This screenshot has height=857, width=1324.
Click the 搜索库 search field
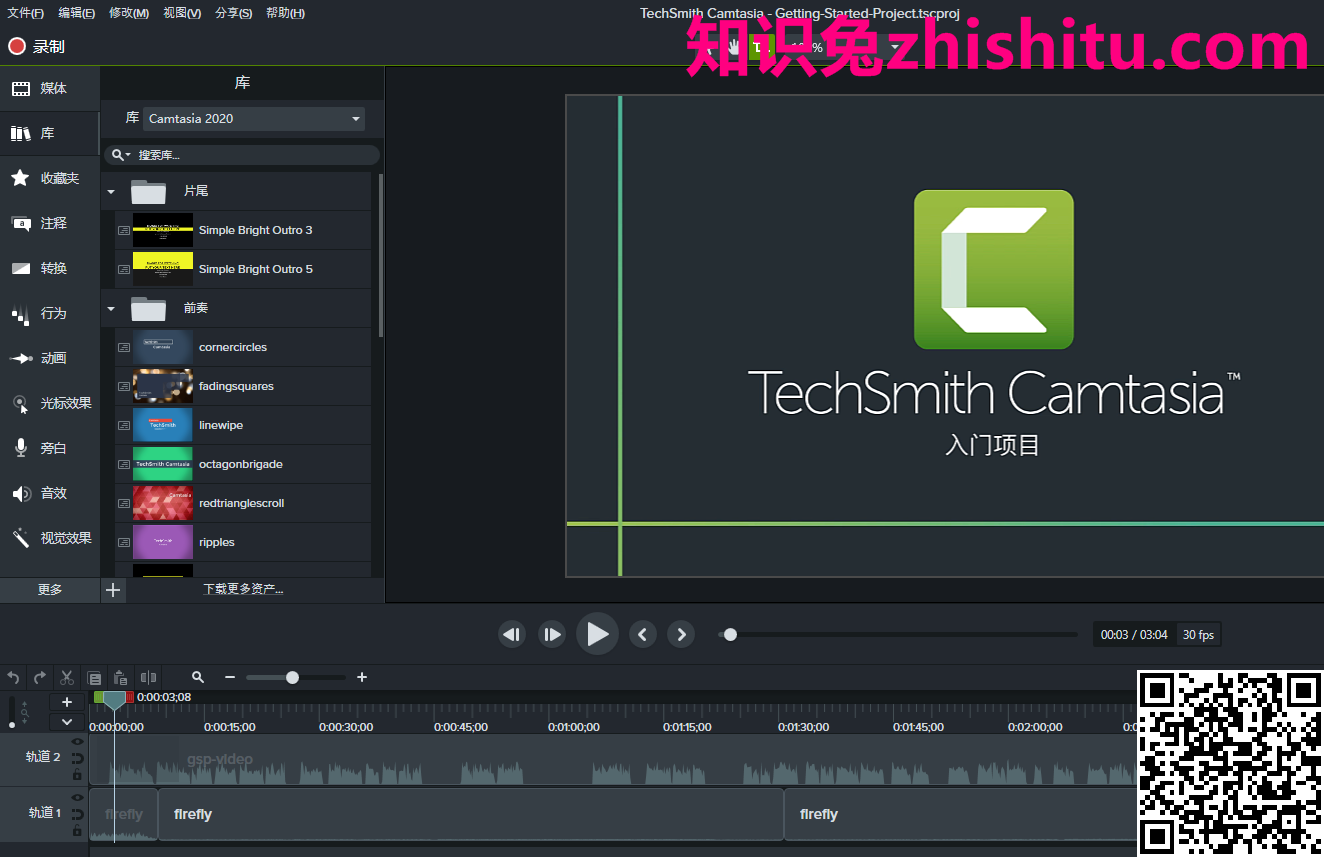pyautogui.click(x=242, y=155)
